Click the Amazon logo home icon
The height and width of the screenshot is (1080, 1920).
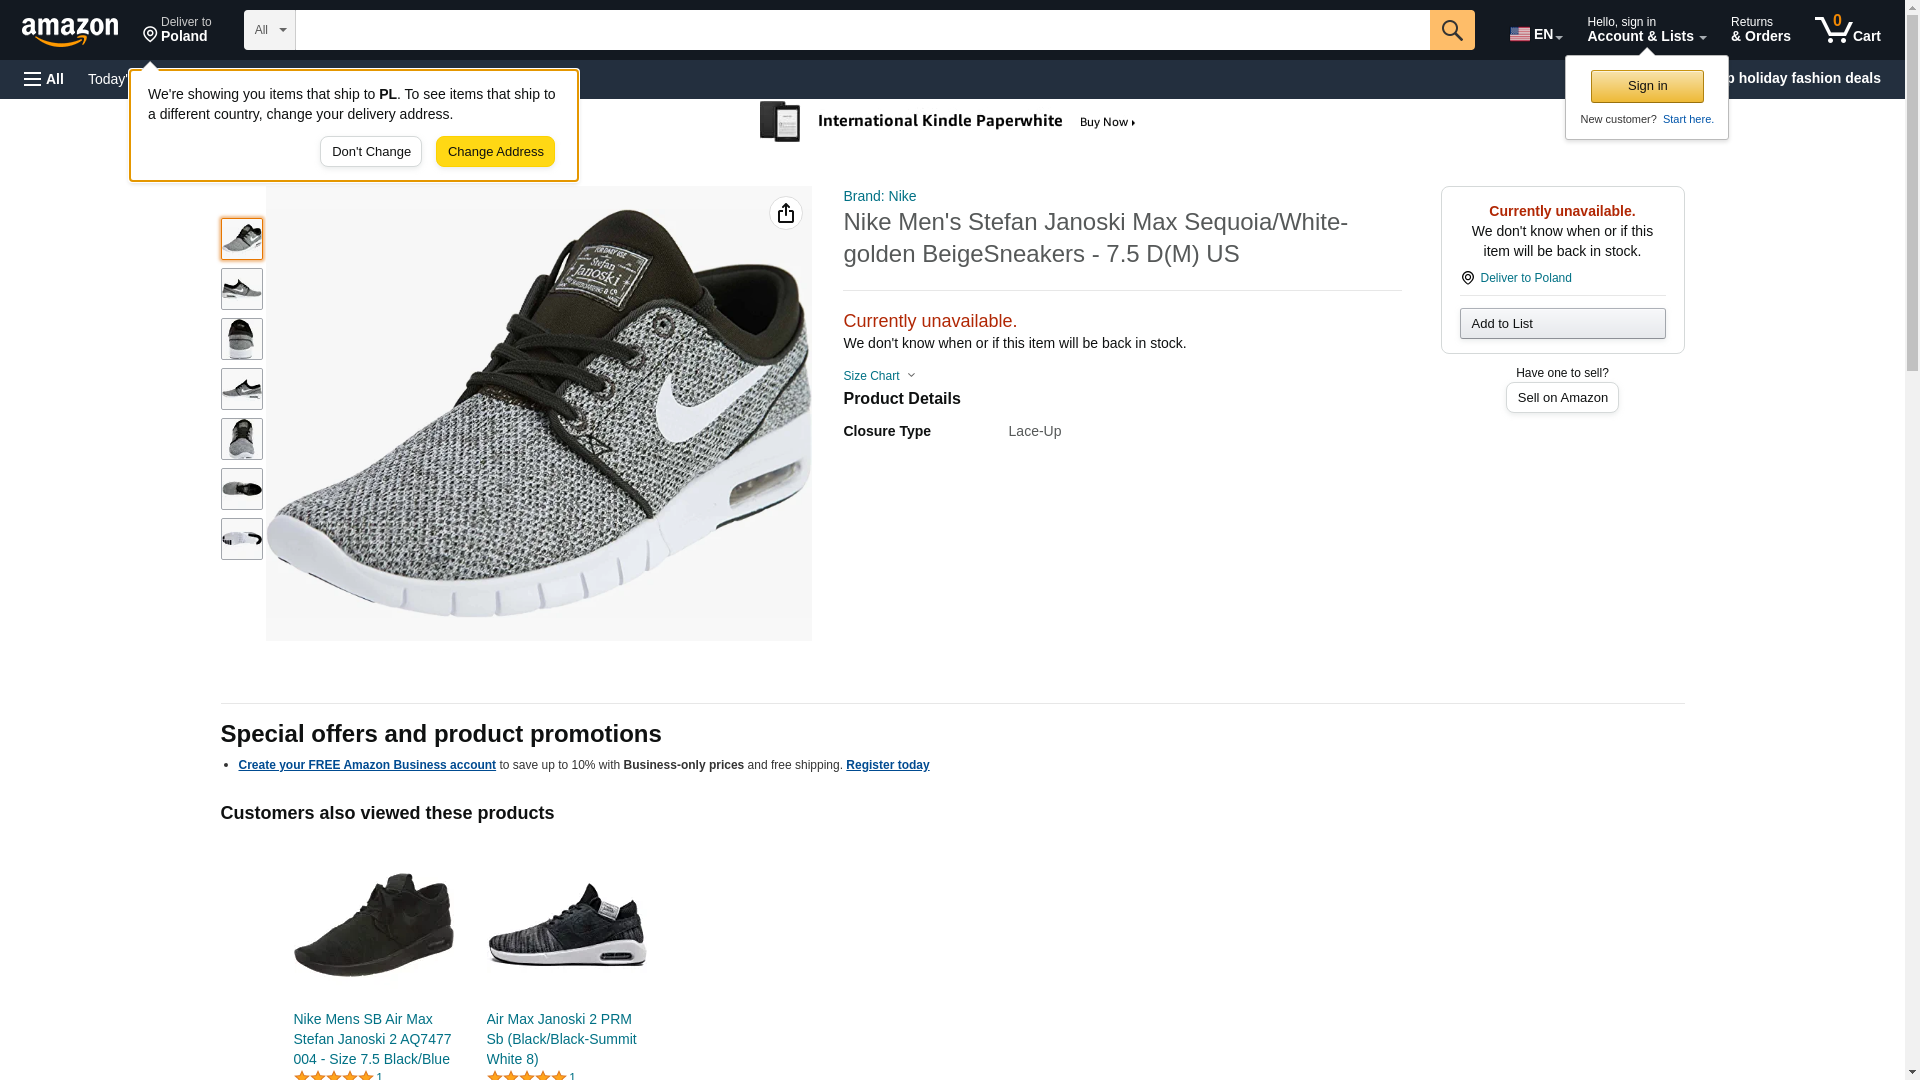70,31
